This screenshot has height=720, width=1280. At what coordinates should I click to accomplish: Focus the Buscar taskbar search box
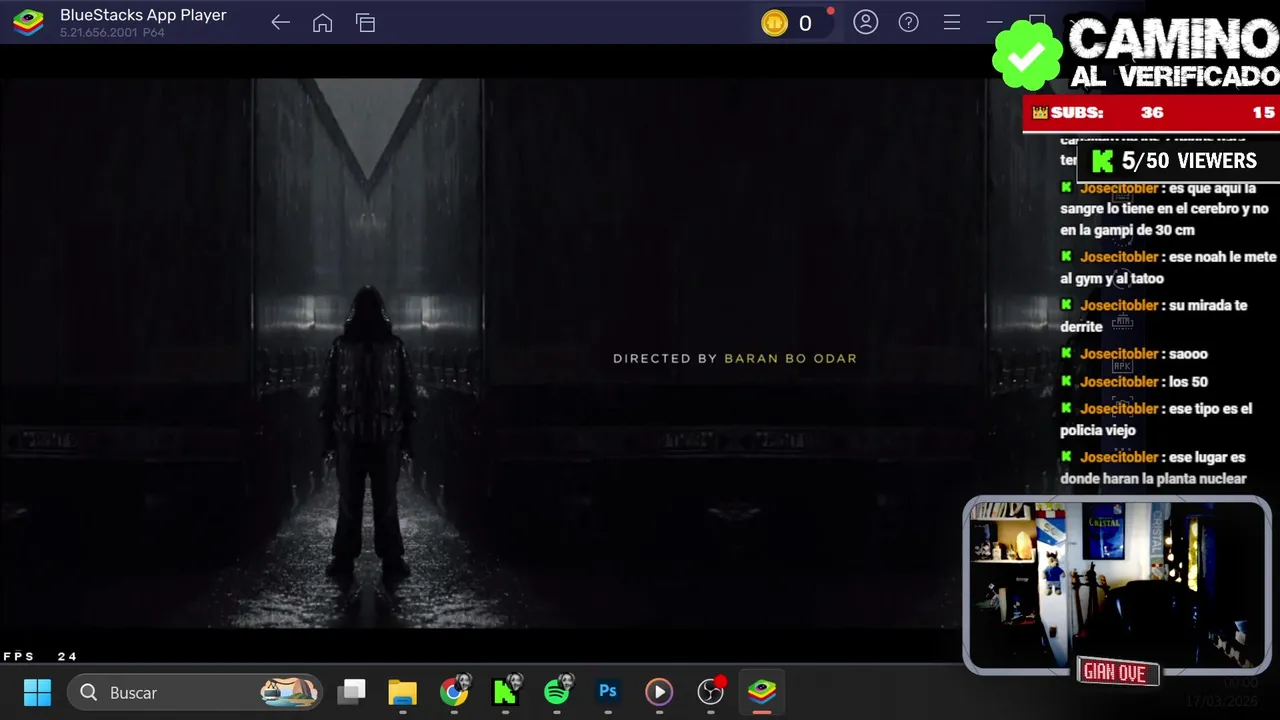coord(195,692)
